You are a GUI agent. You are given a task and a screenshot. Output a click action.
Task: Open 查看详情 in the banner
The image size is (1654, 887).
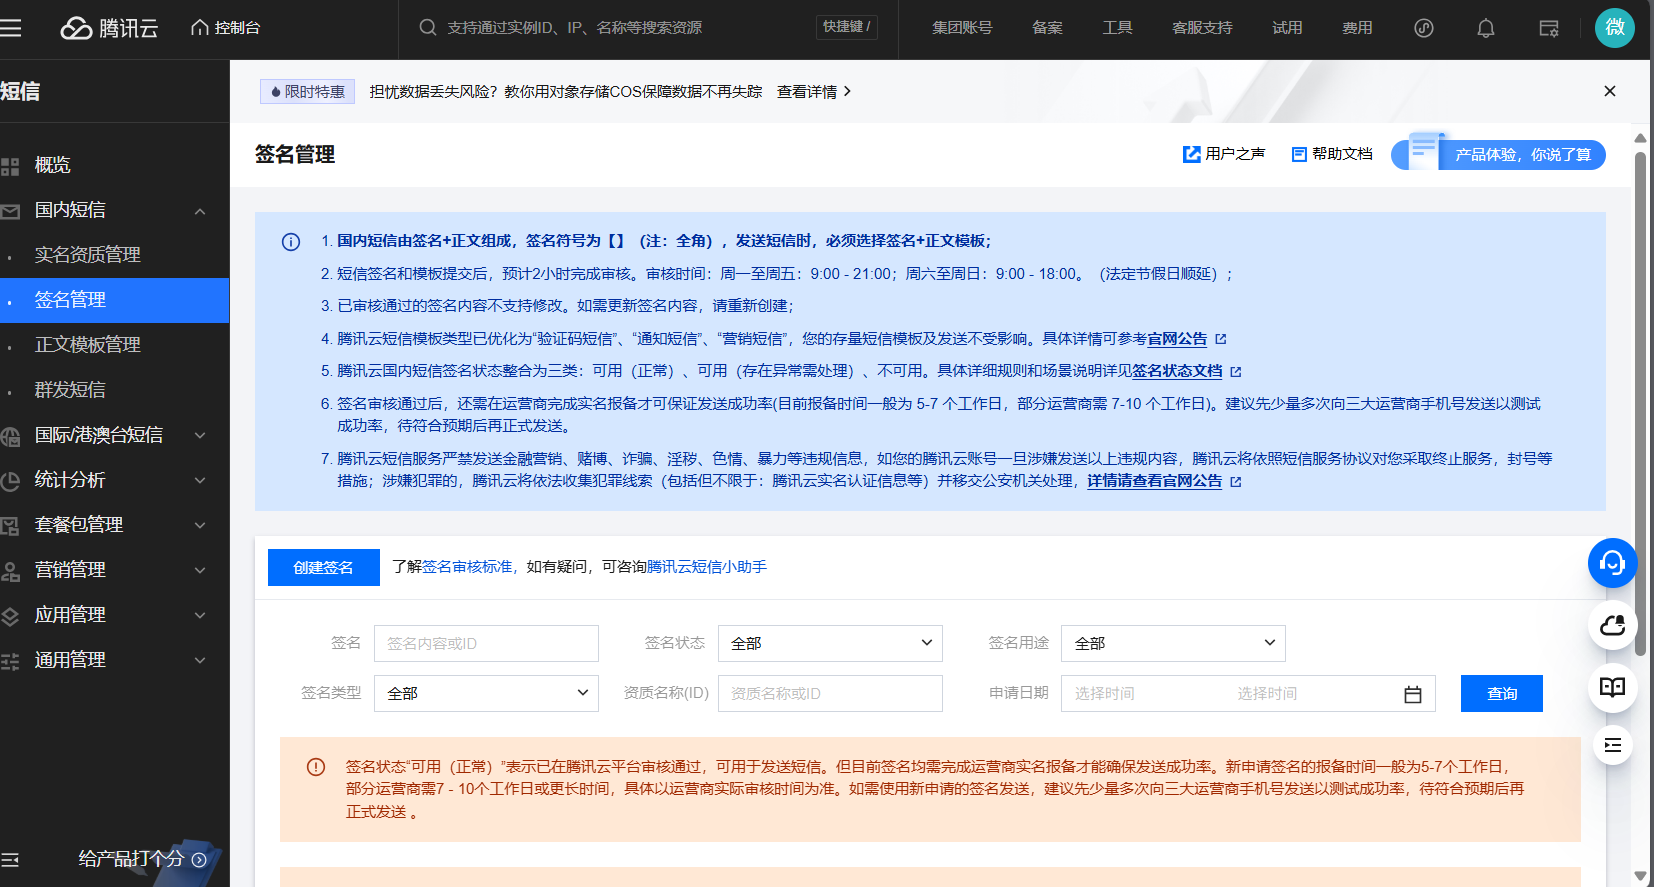click(x=814, y=92)
